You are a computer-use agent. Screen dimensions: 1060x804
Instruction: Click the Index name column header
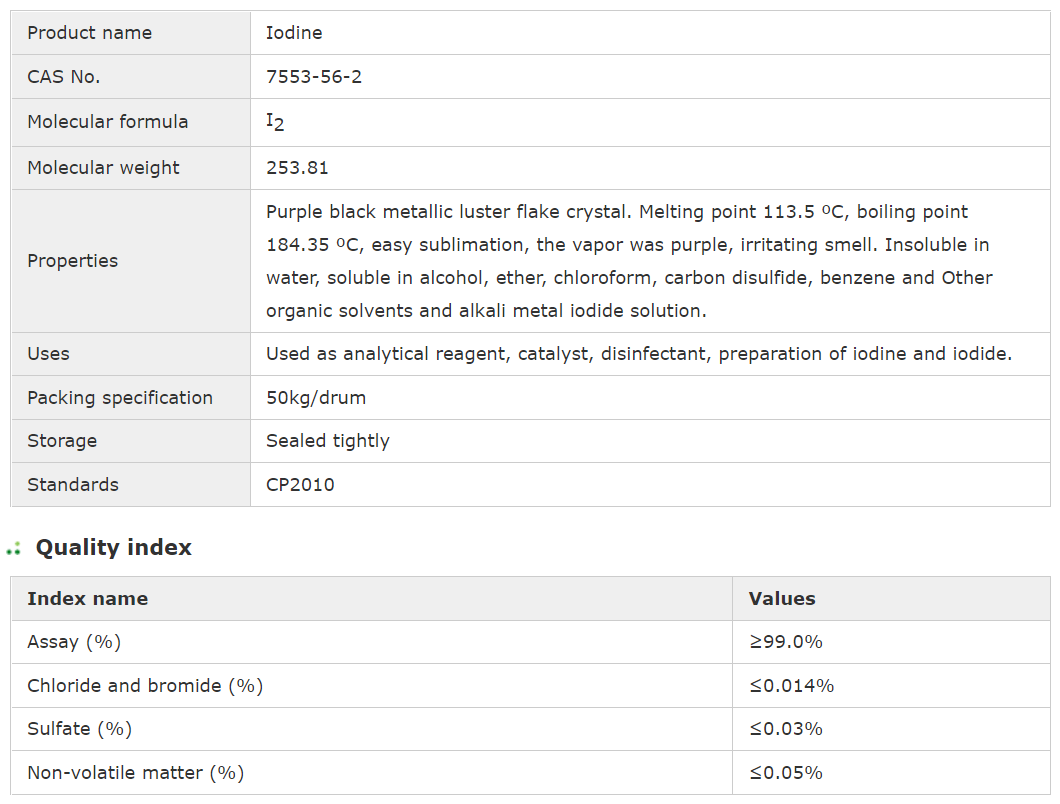tap(88, 599)
